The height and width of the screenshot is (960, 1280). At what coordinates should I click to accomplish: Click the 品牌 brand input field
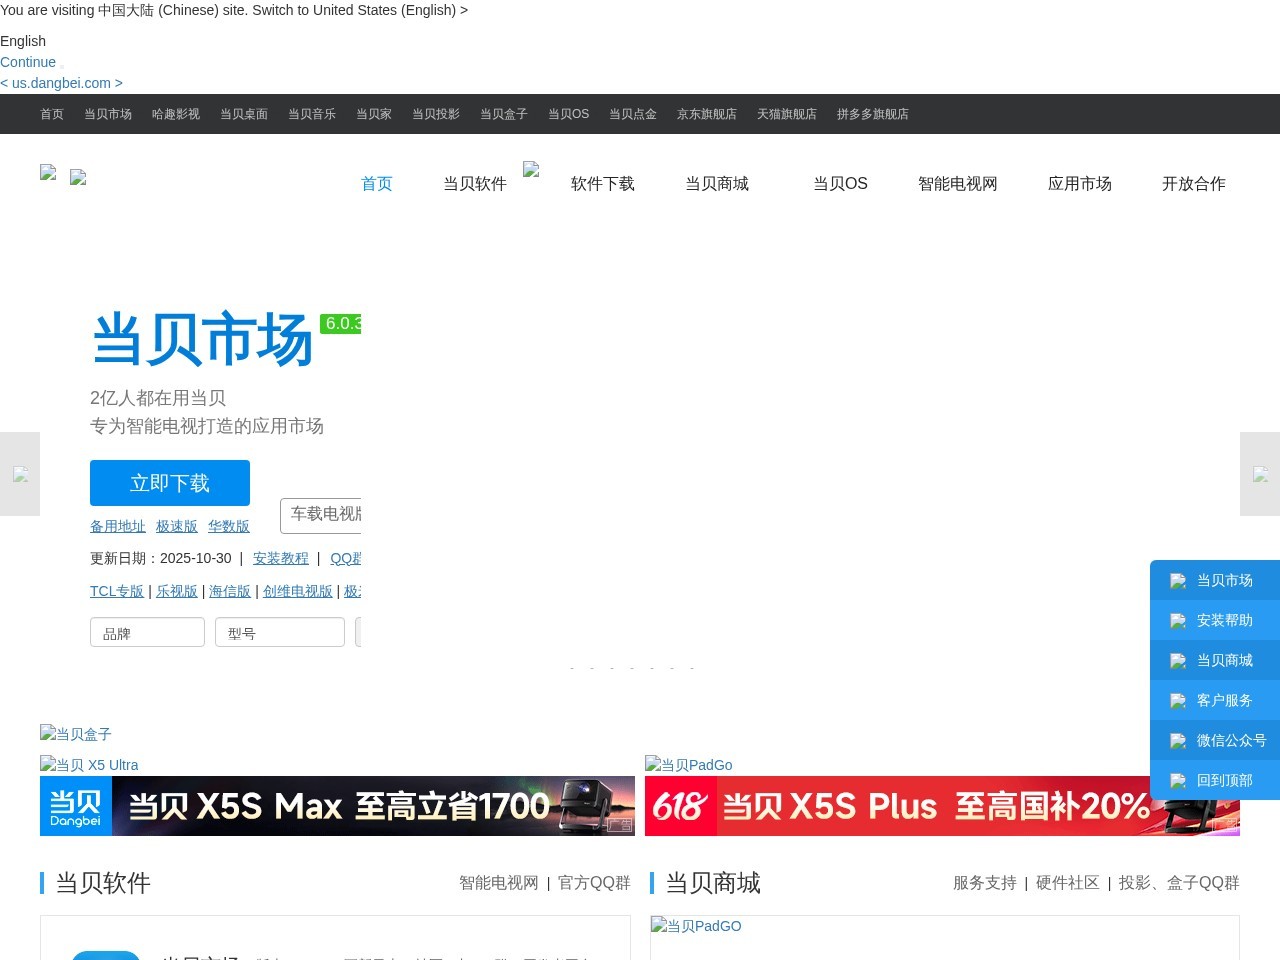[147, 632]
